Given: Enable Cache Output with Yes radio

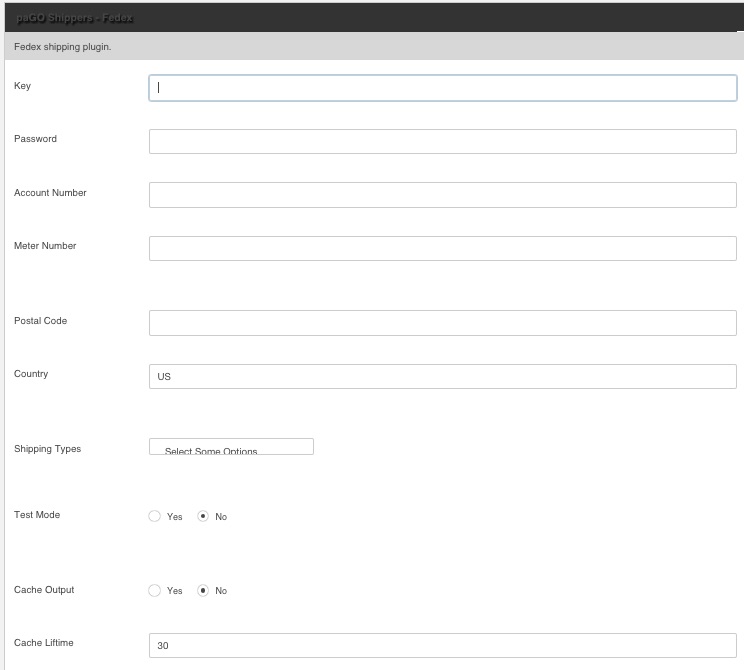Looking at the screenshot, I should (x=154, y=590).
